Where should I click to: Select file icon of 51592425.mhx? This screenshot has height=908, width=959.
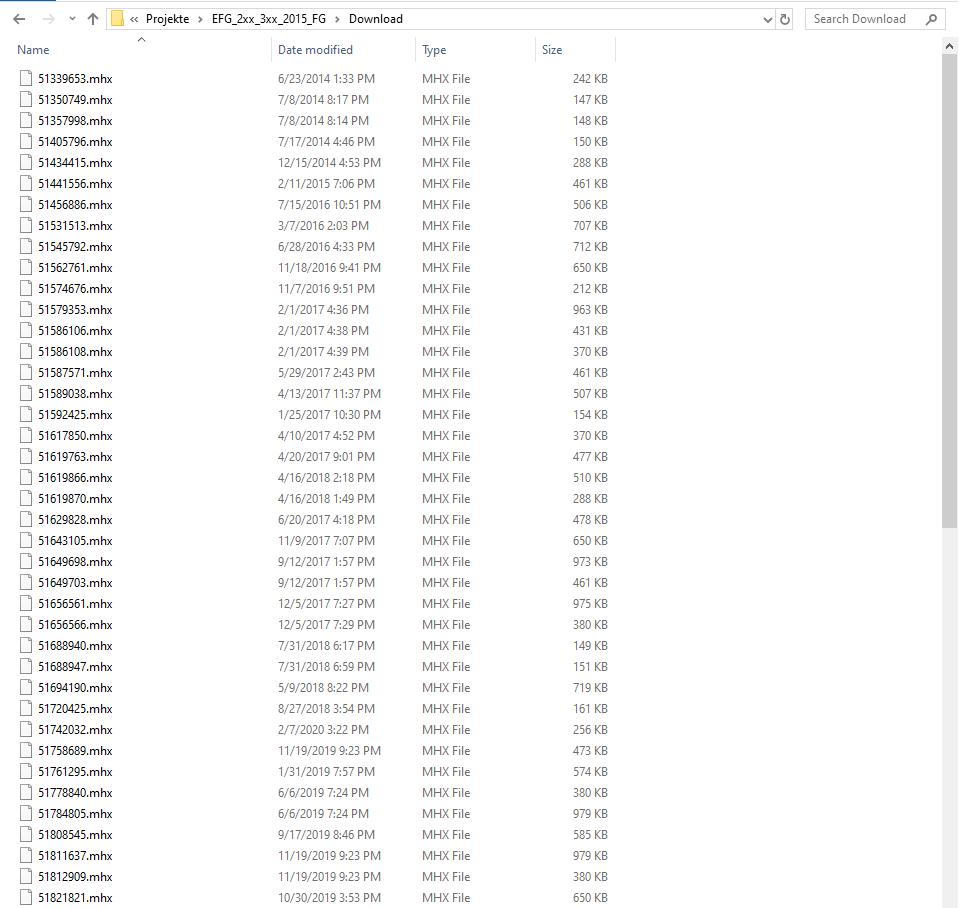click(x=26, y=414)
